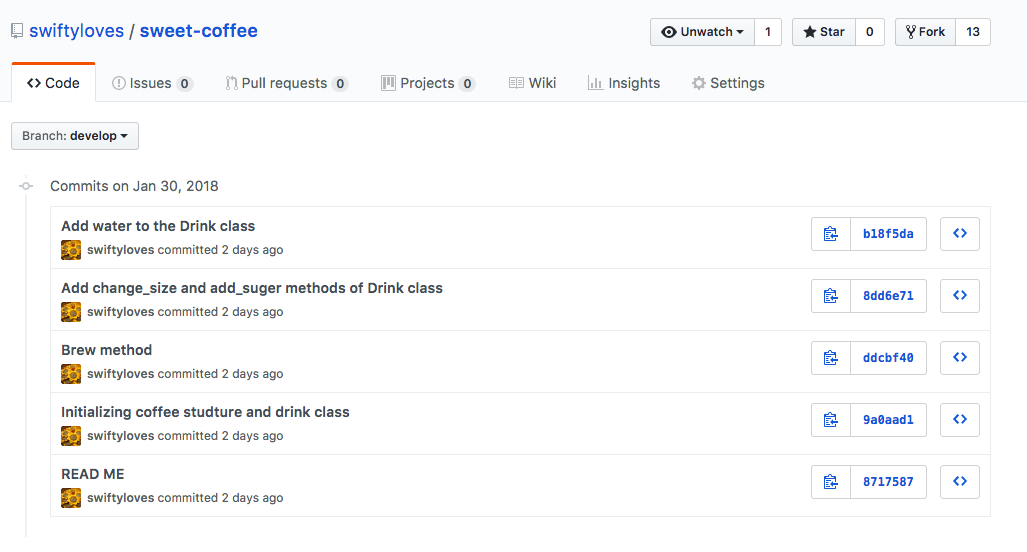Fork the sweet-coffee repository
The height and width of the screenshot is (552, 1027).
[925, 32]
